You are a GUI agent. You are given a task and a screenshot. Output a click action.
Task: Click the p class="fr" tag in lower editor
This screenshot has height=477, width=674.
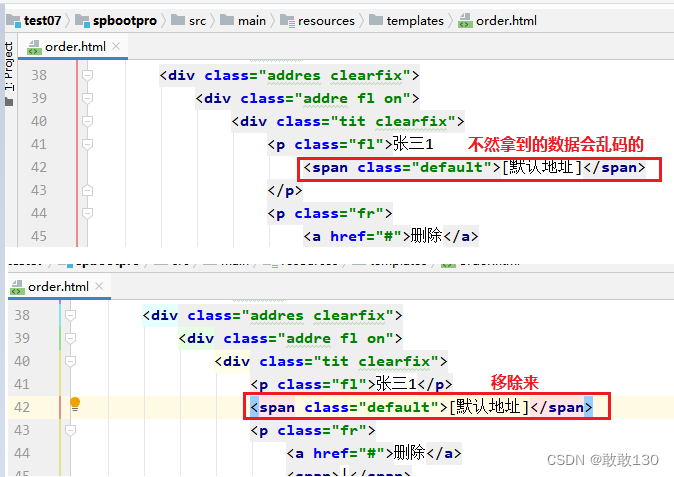(313, 430)
